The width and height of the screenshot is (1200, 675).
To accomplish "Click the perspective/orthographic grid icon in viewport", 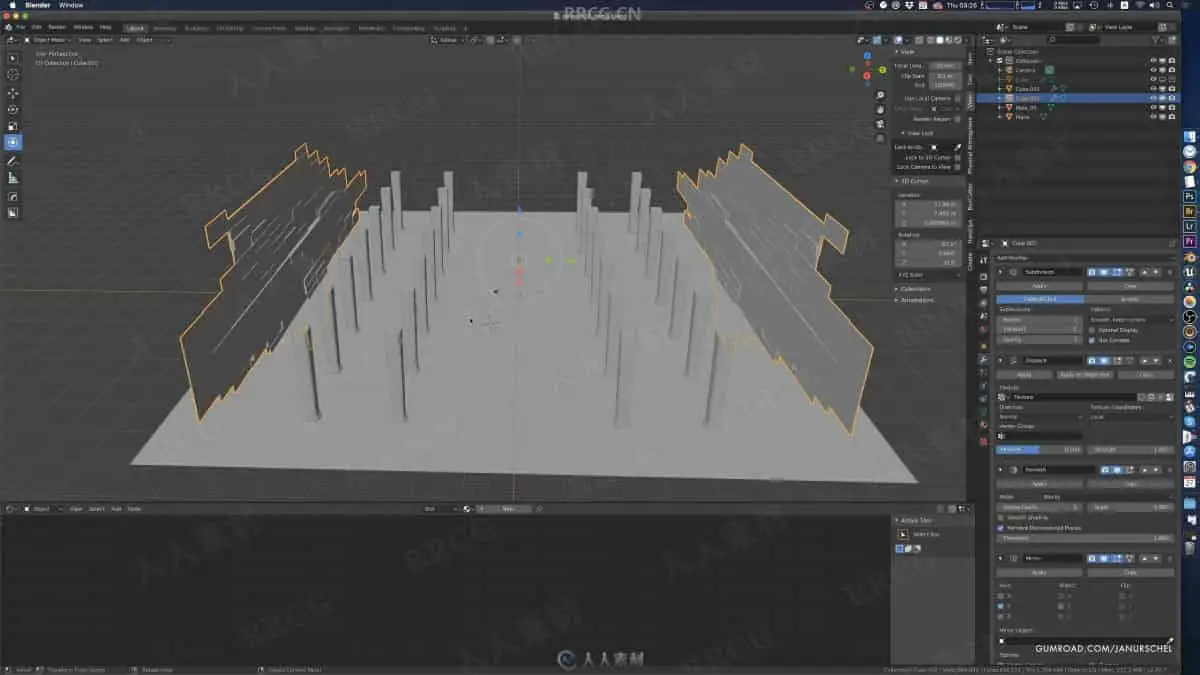I will tap(880, 138).
